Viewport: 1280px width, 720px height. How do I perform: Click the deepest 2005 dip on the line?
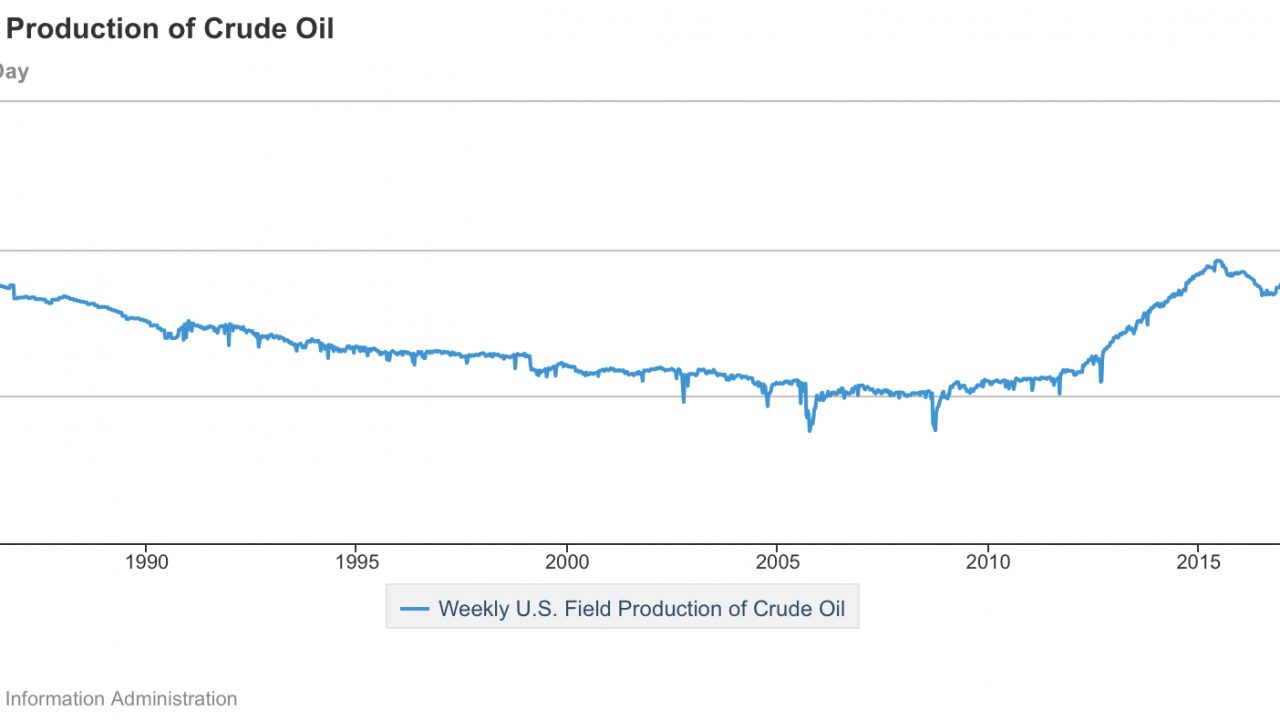(809, 429)
